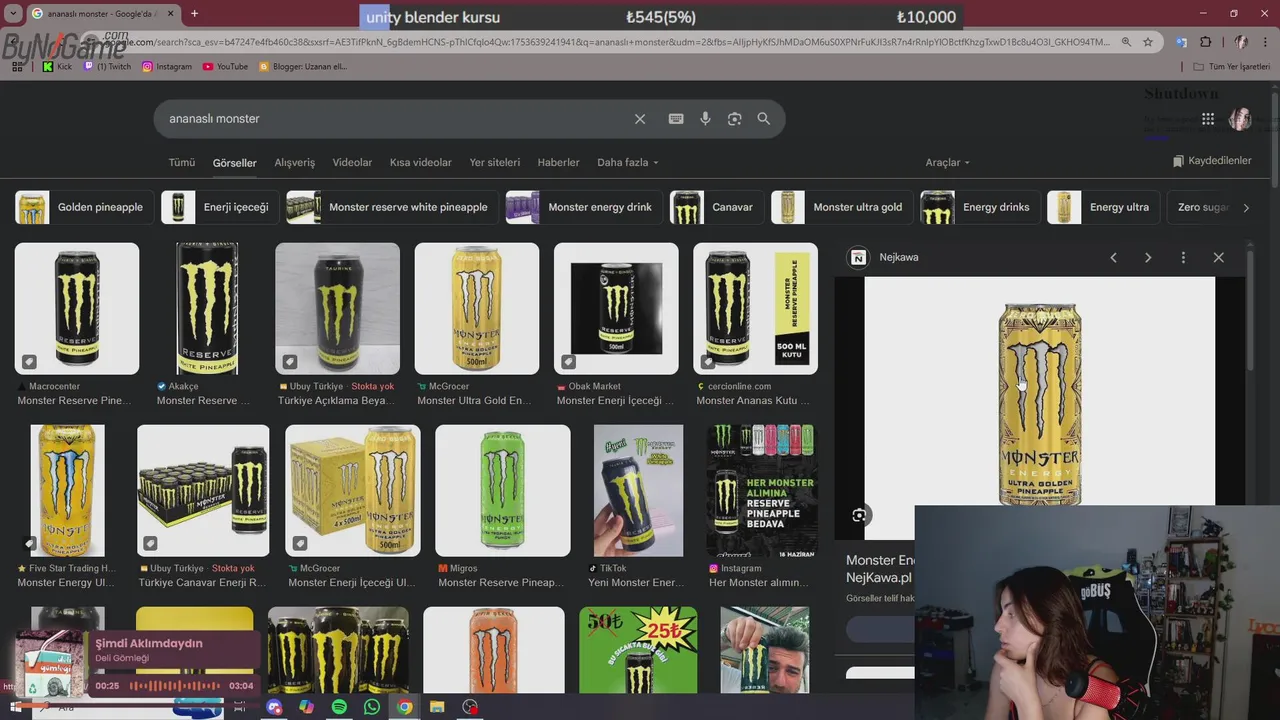Image resolution: width=1280 pixels, height=720 pixels.
Task: Clear the search box text
Action: [x=640, y=119]
